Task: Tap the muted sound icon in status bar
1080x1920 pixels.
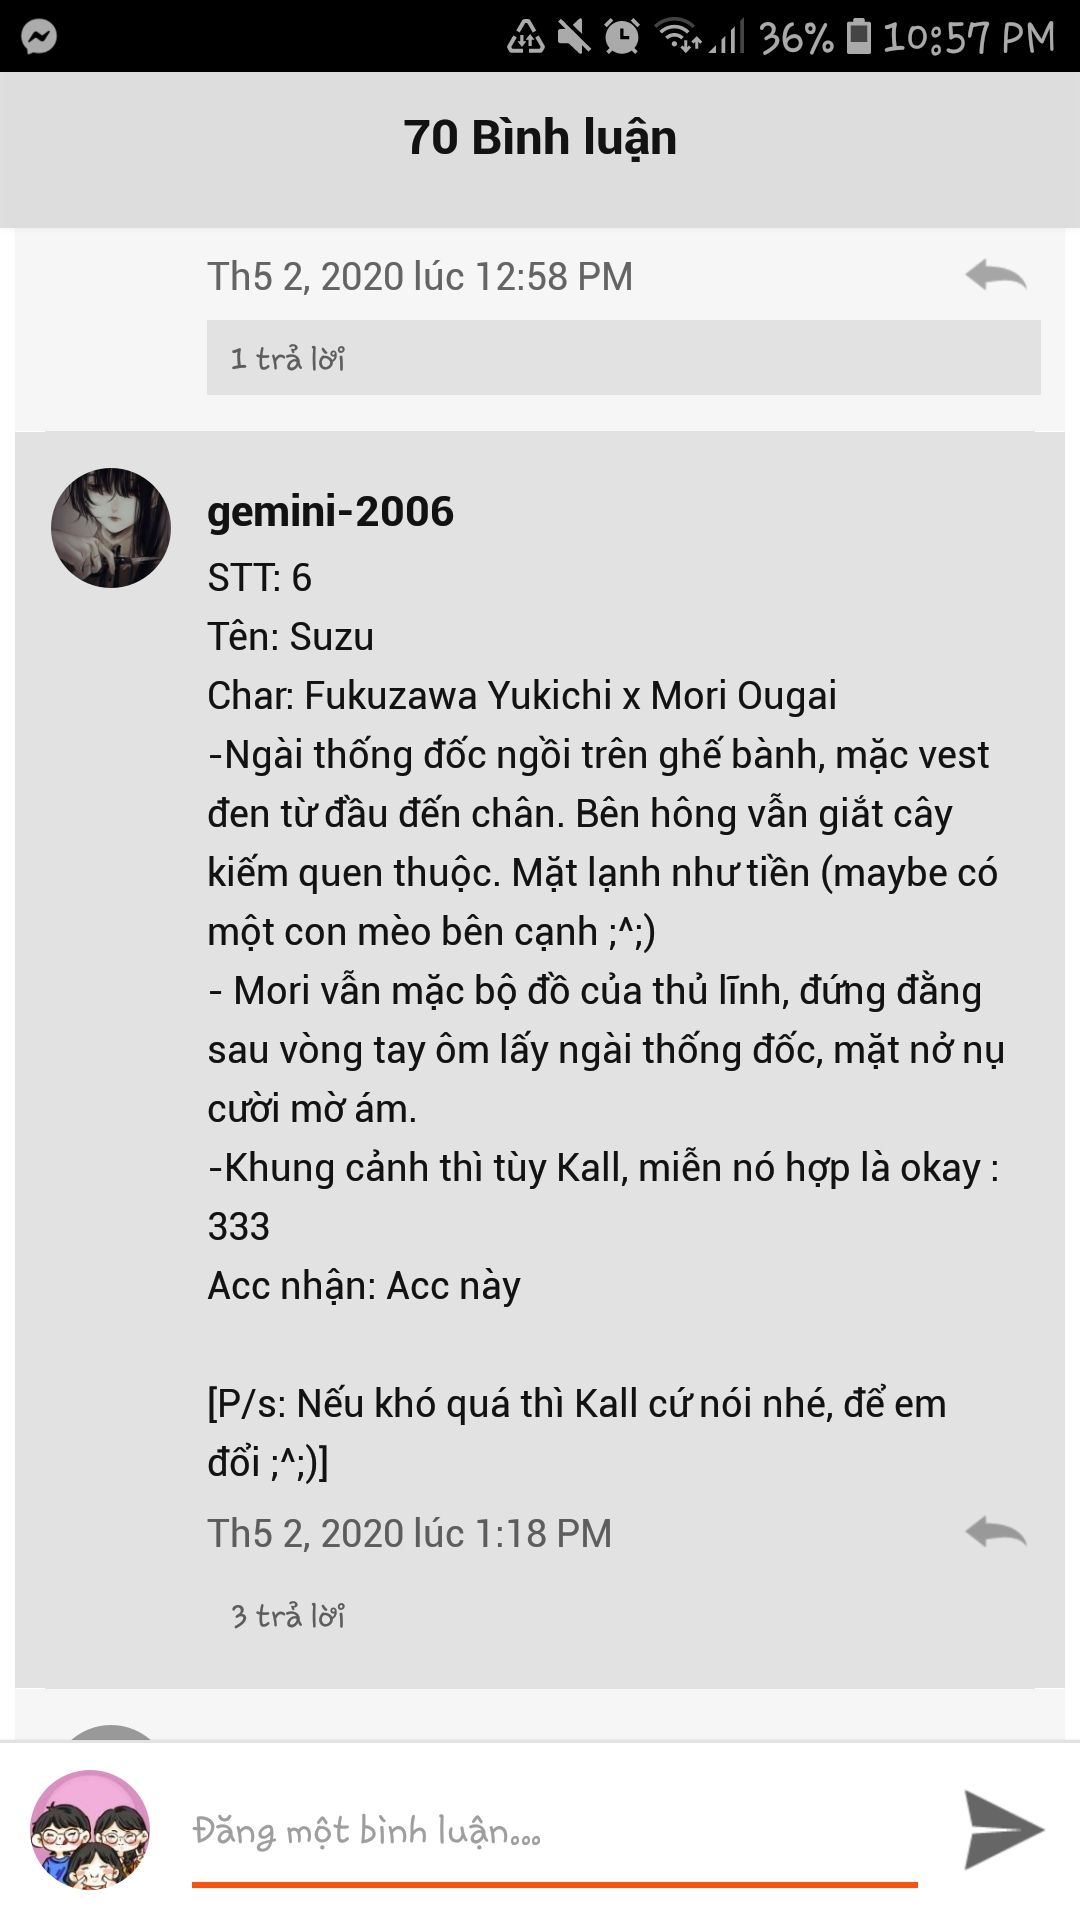Action: pyautogui.click(x=574, y=37)
